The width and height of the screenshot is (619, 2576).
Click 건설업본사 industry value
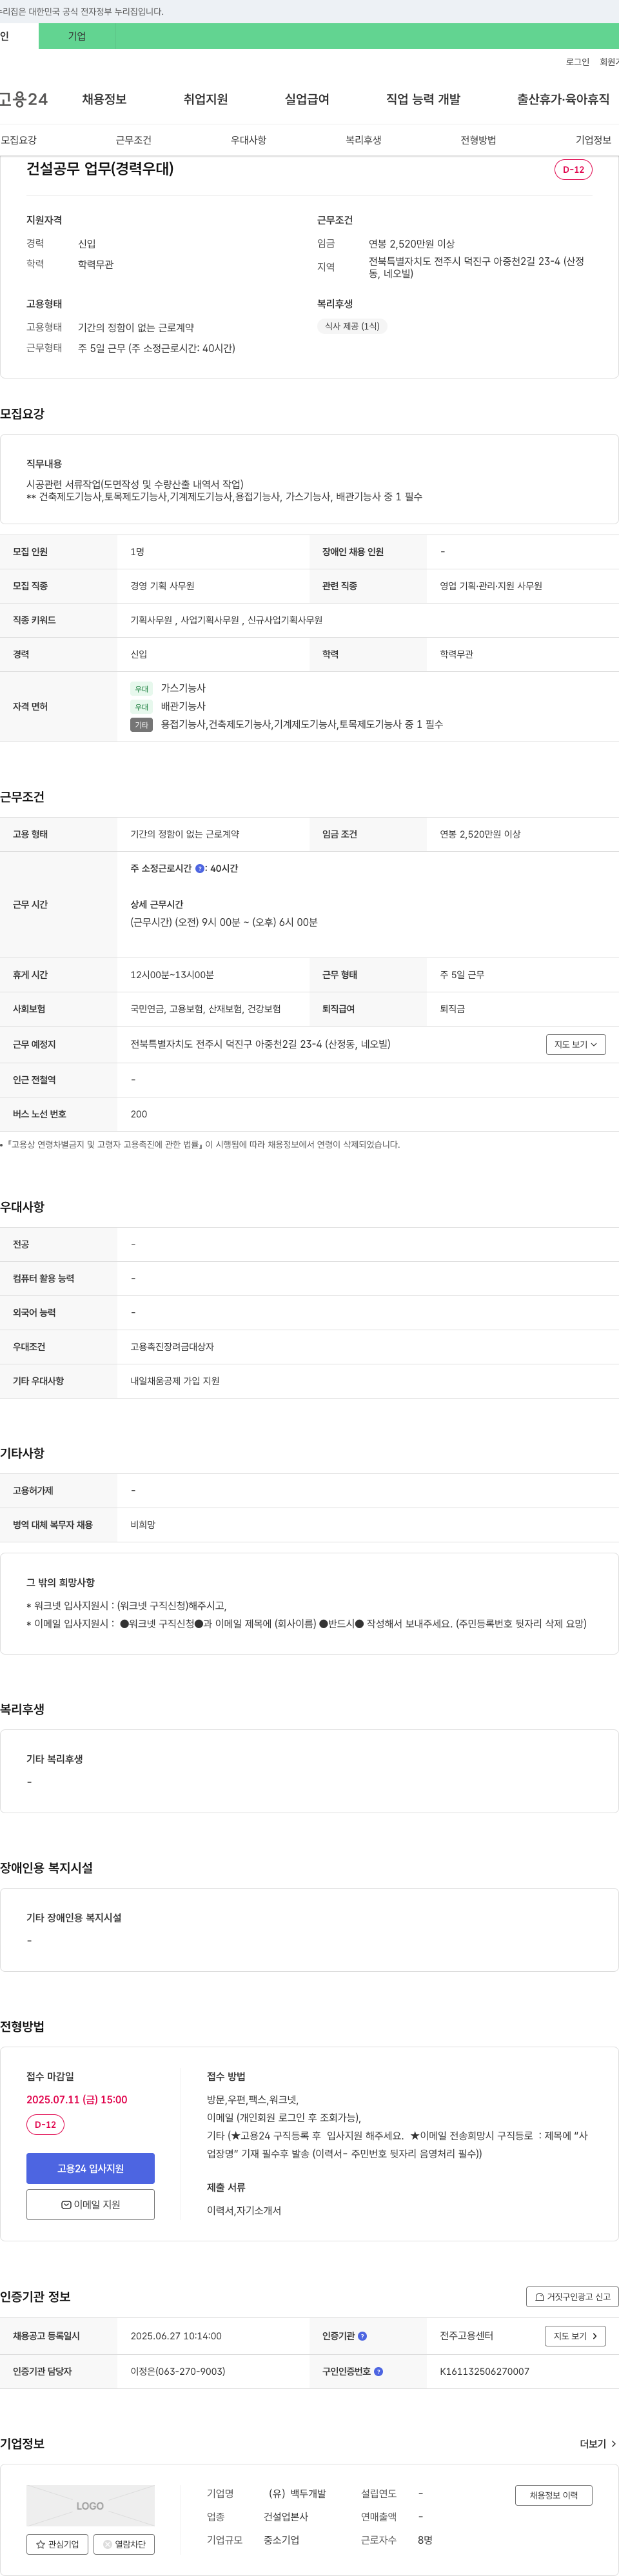pyautogui.click(x=286, y=2516)
